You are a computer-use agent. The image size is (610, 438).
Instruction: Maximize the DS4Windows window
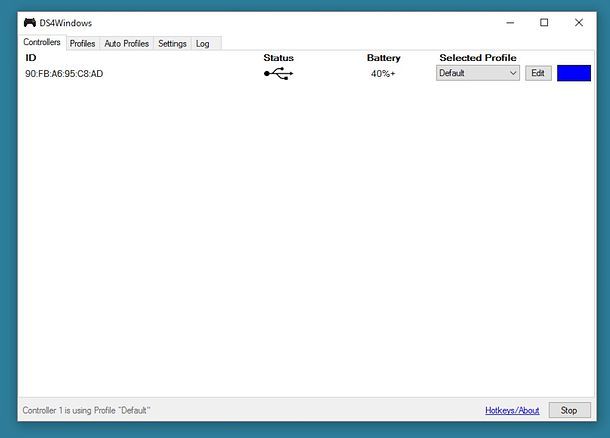pos(544,23)
